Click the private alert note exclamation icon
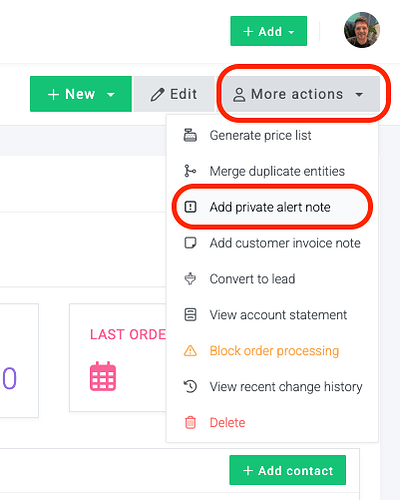 (190, 207)
